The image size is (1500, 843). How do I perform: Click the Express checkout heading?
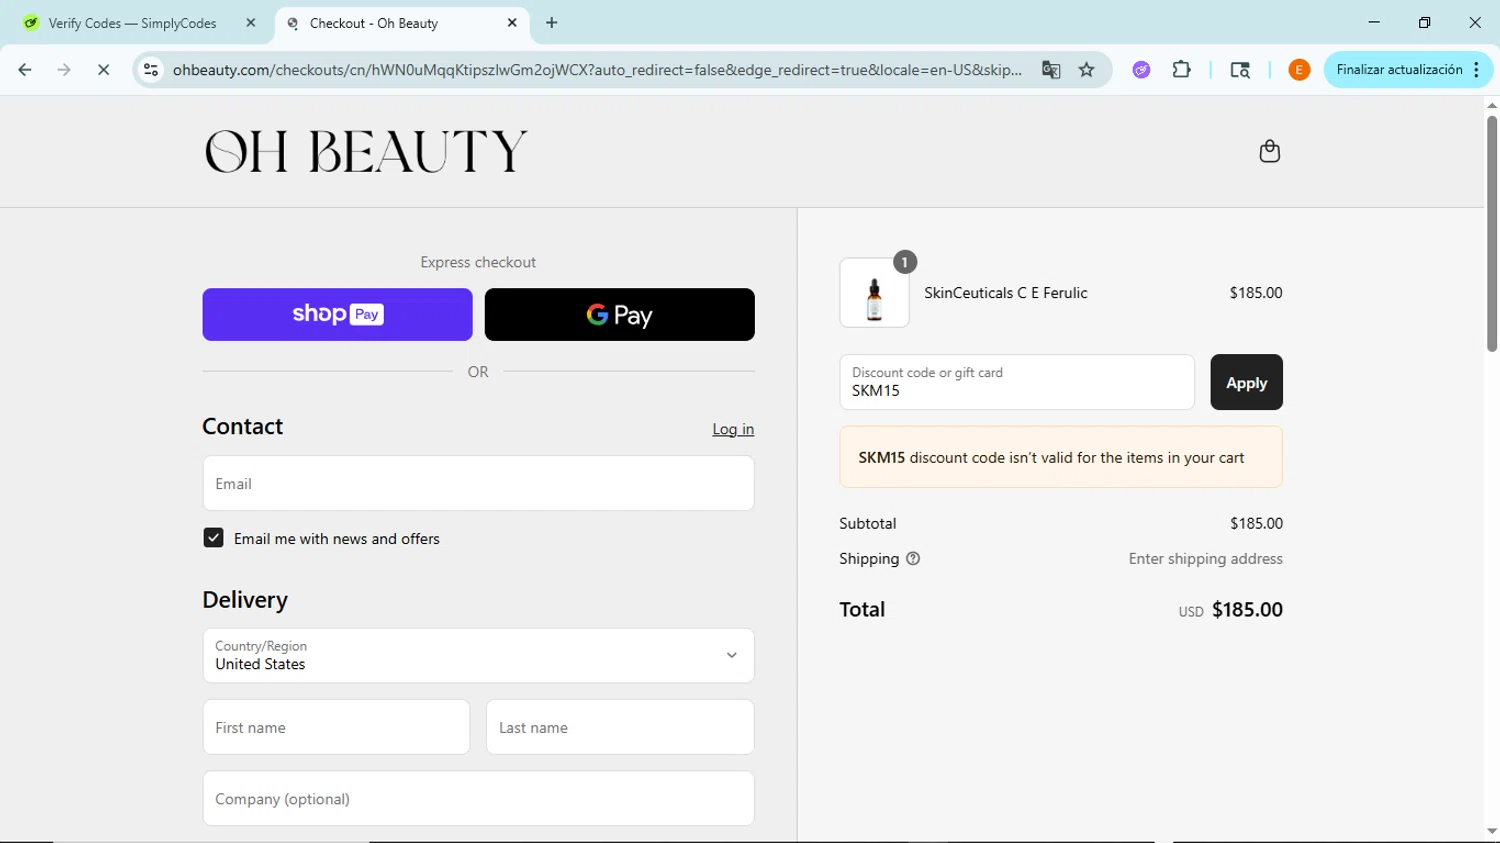(x=478, y=262)
